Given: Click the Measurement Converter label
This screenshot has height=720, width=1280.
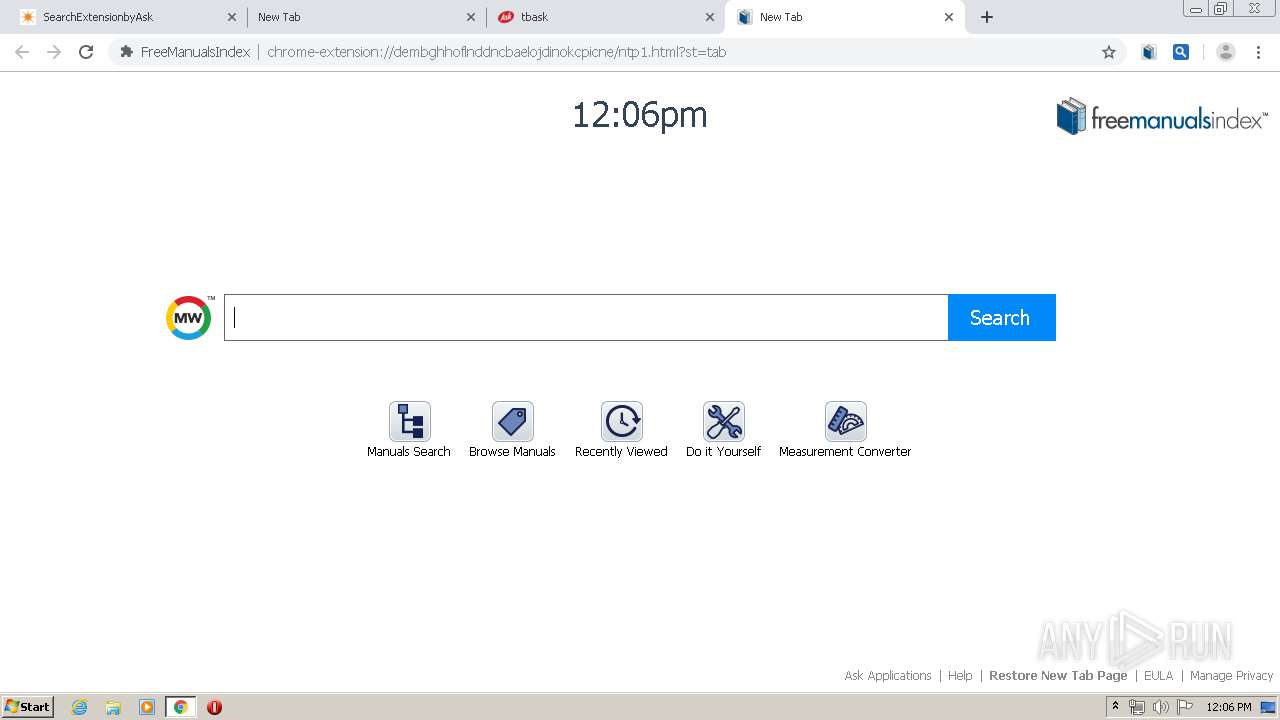Looking at the screenshot, I should pyautogui.click(x=845, y=452).
